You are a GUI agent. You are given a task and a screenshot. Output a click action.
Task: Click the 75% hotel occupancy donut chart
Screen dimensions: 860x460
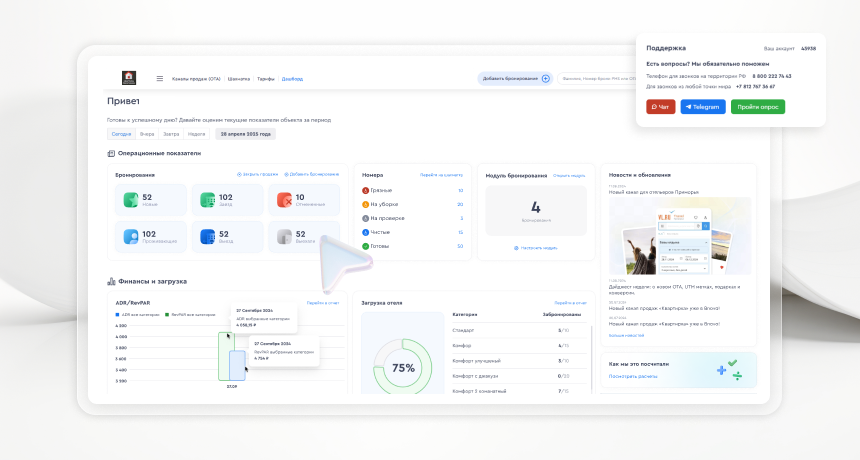403,367
